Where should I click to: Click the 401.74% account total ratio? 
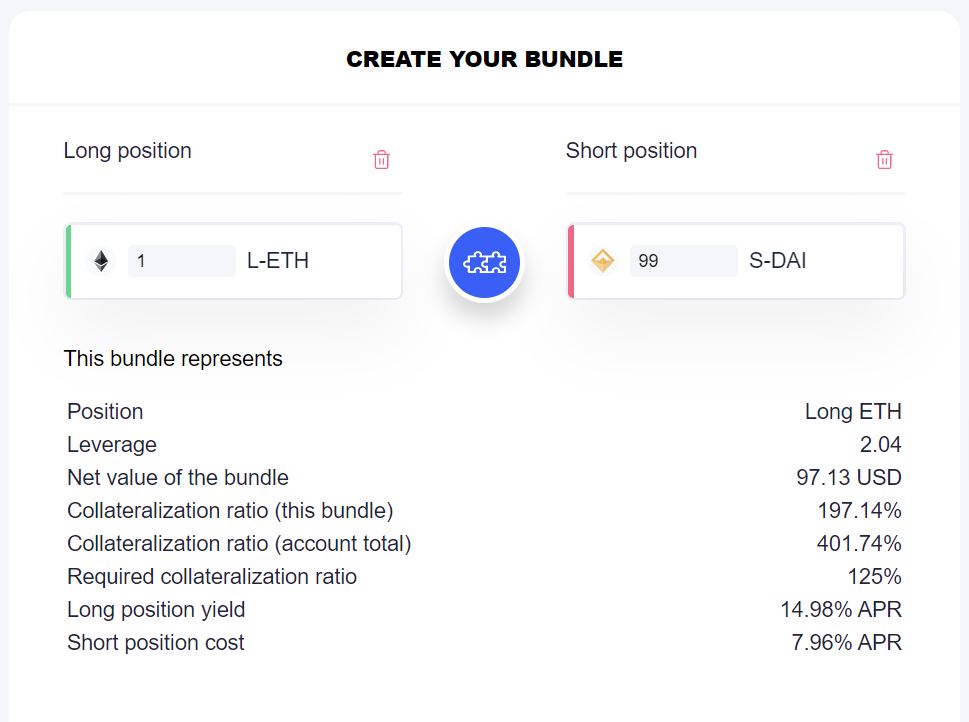(859, 544)
